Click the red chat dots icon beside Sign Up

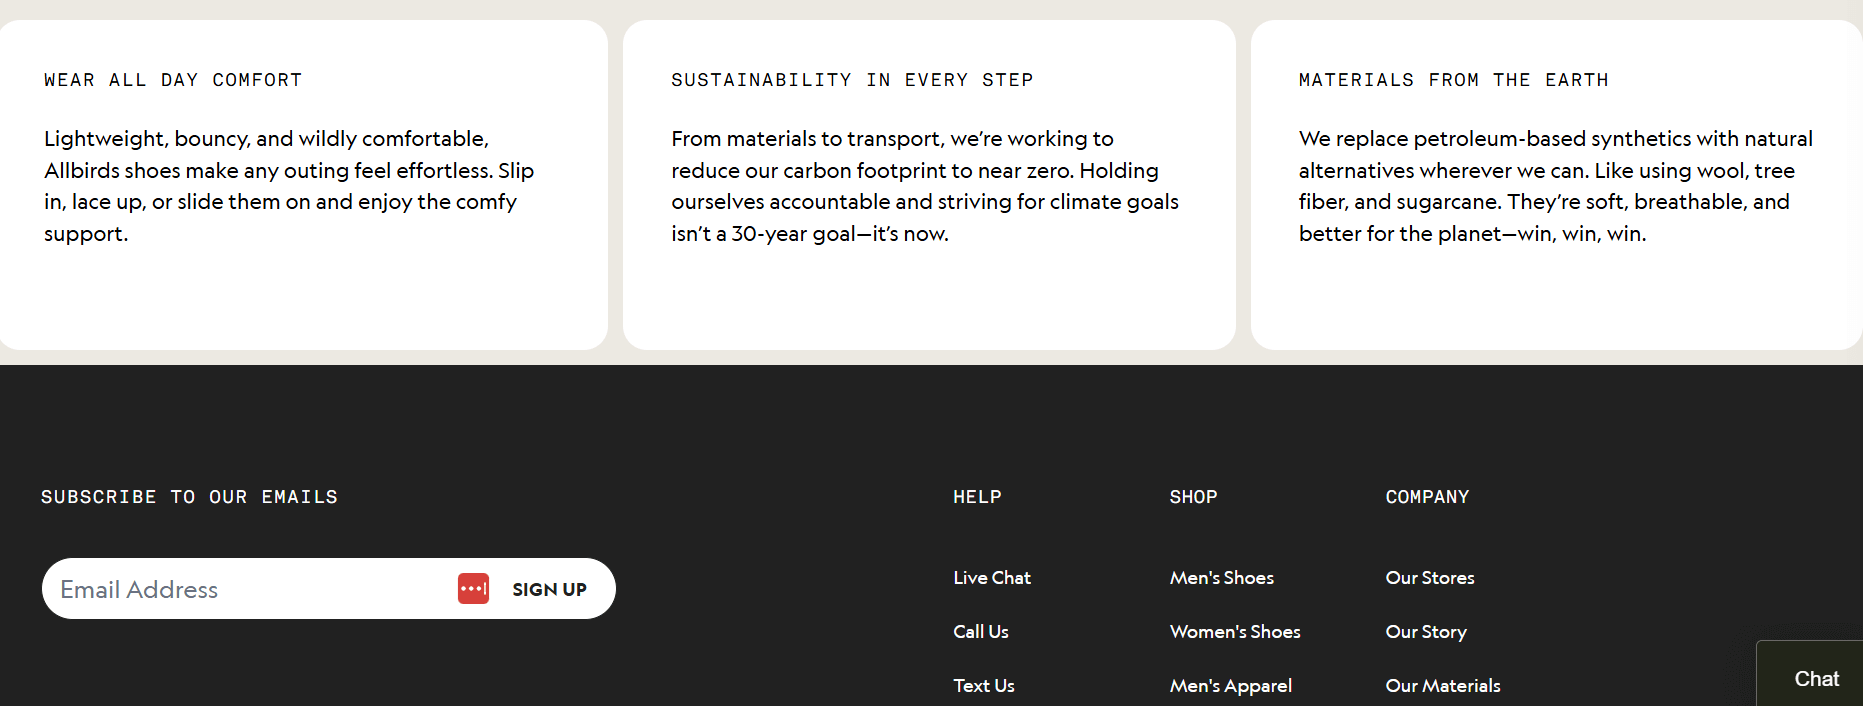[x=472, y=589]
